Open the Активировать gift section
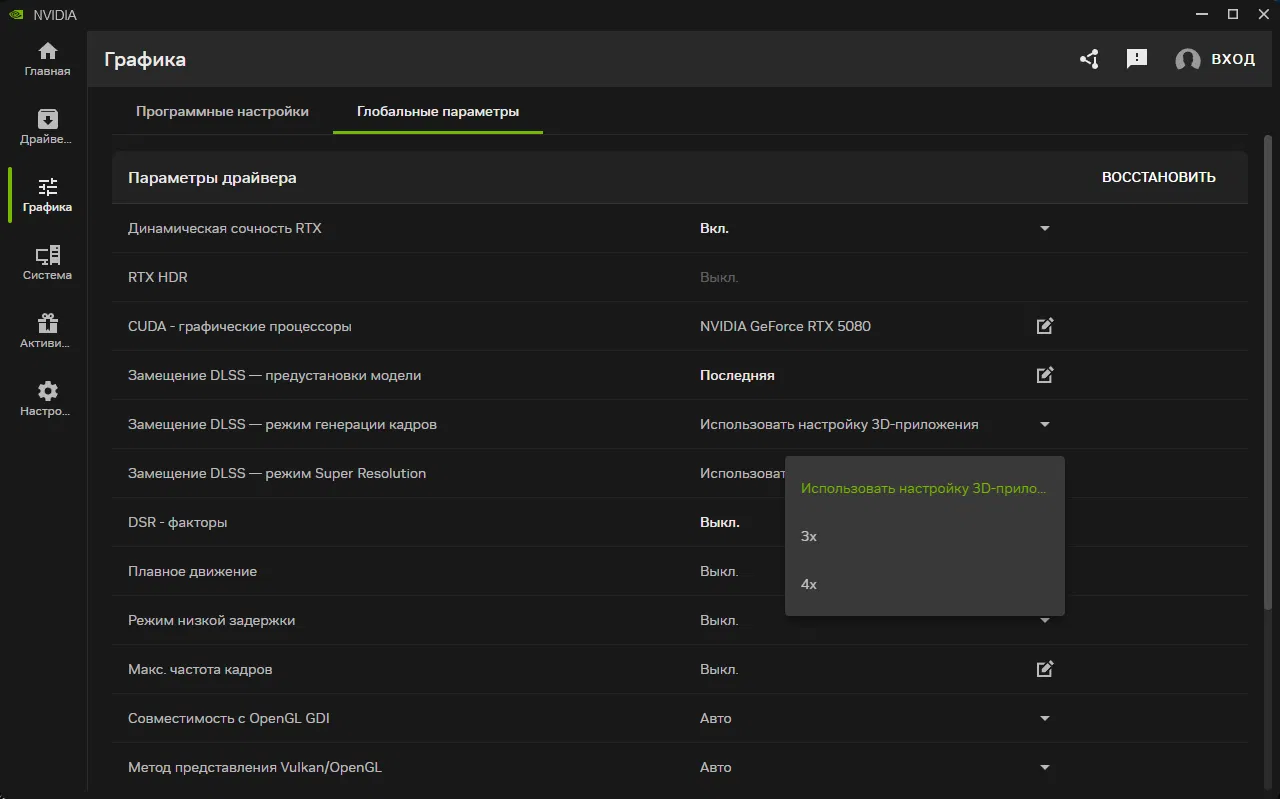Image resolution: width=1280 pixels, height=799 pixels. 47,331
